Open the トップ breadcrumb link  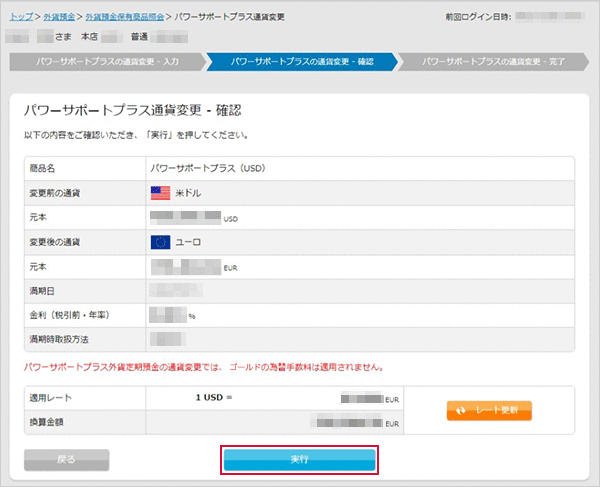(x=22, y=17)
